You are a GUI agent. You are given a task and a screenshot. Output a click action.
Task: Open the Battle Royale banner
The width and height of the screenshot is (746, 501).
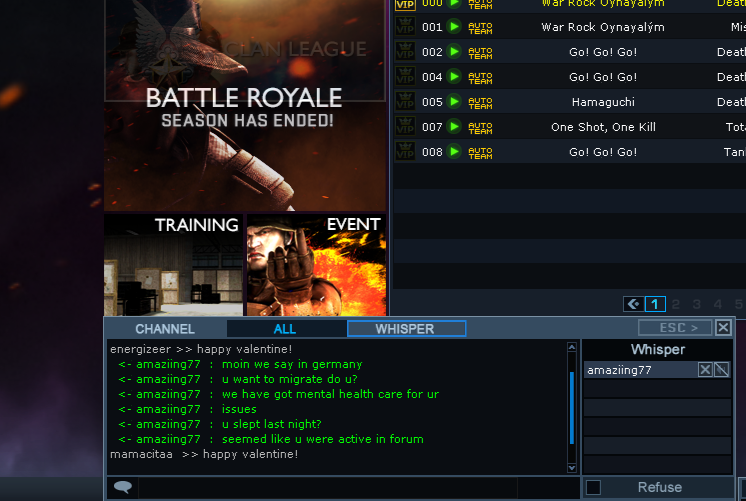pos(245,105)
